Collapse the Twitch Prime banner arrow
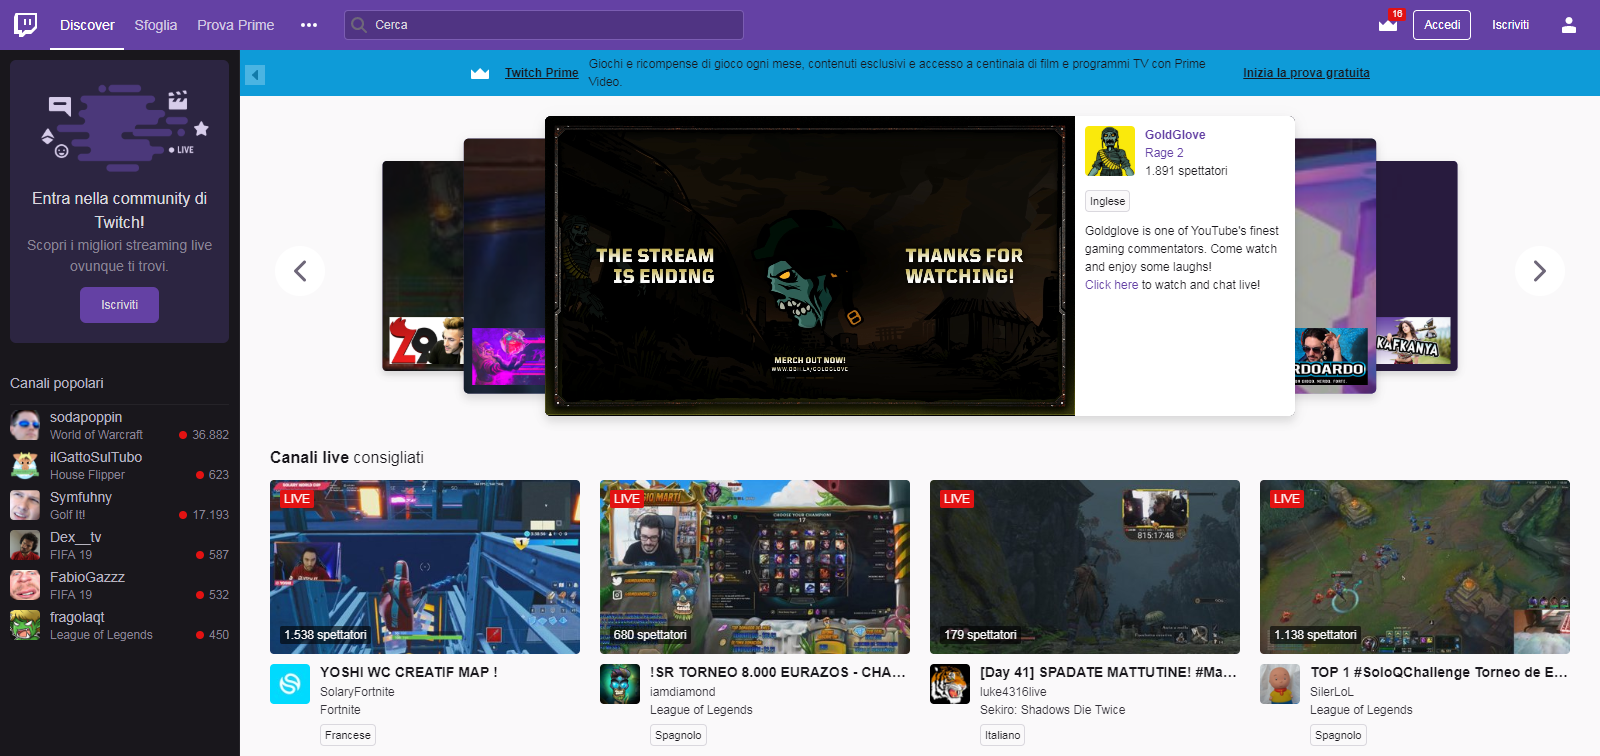 [256, 75]
